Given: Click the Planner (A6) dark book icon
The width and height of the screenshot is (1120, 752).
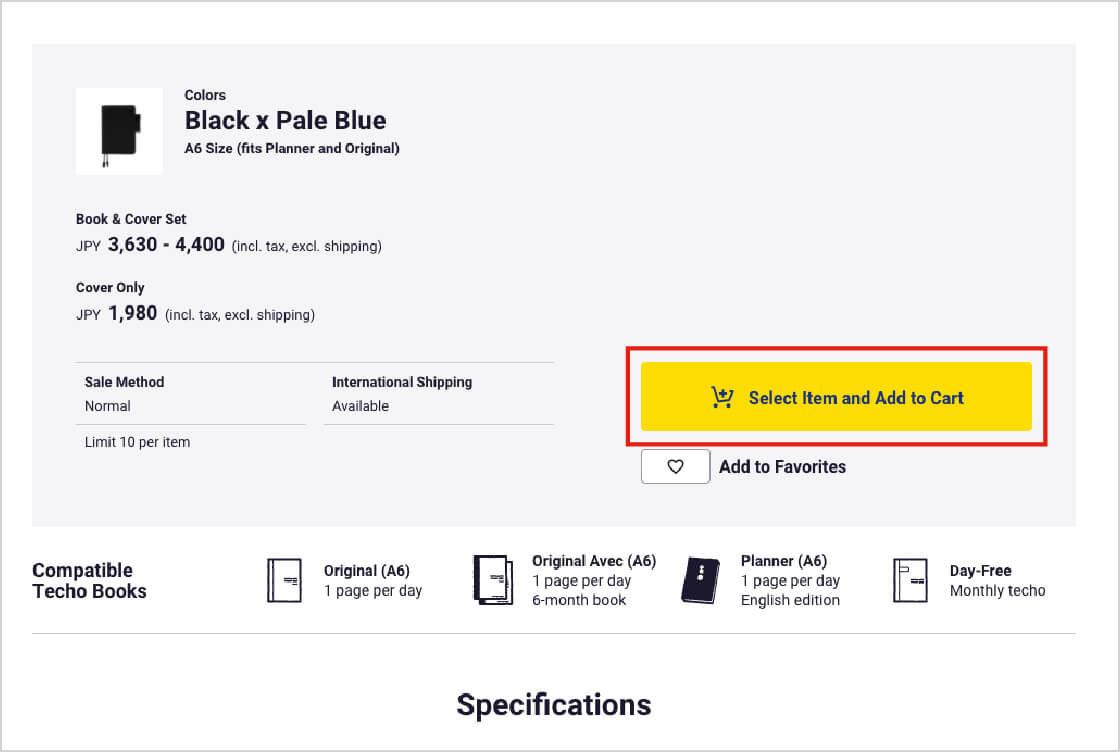Looking at the screenshot, I should 700,580.
